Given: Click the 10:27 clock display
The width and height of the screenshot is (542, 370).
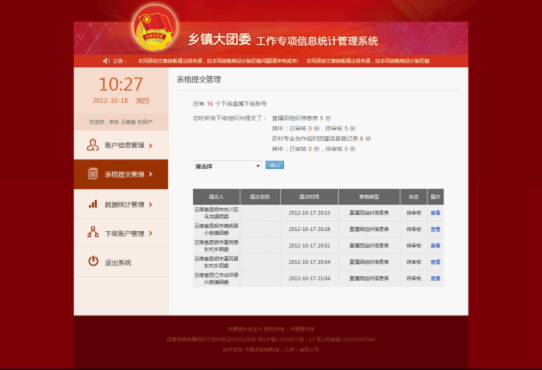Looking at the screenshot, I should pyautogui.click(x=121, y=84).
